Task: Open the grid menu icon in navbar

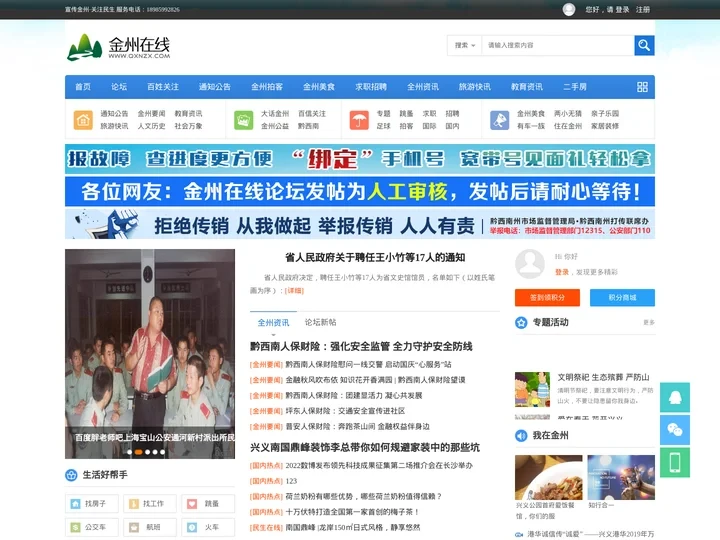Action: pos(642,87)
